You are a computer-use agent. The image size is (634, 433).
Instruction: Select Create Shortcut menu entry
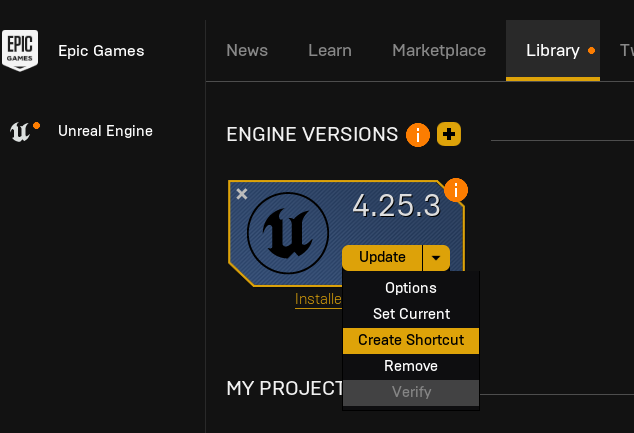411,340
